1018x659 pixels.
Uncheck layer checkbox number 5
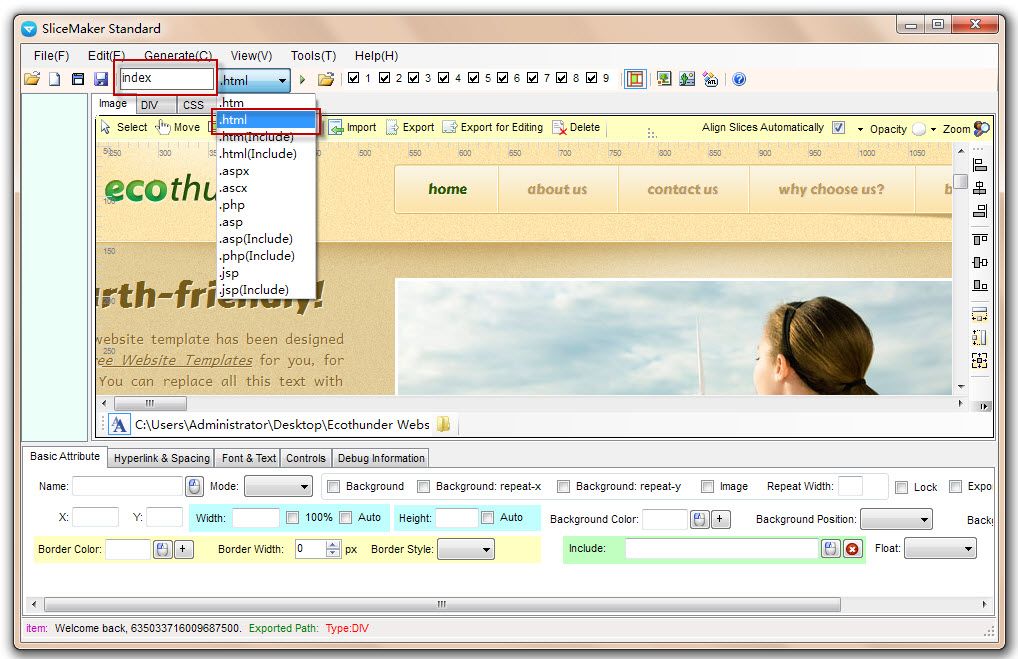pos(474,79)
